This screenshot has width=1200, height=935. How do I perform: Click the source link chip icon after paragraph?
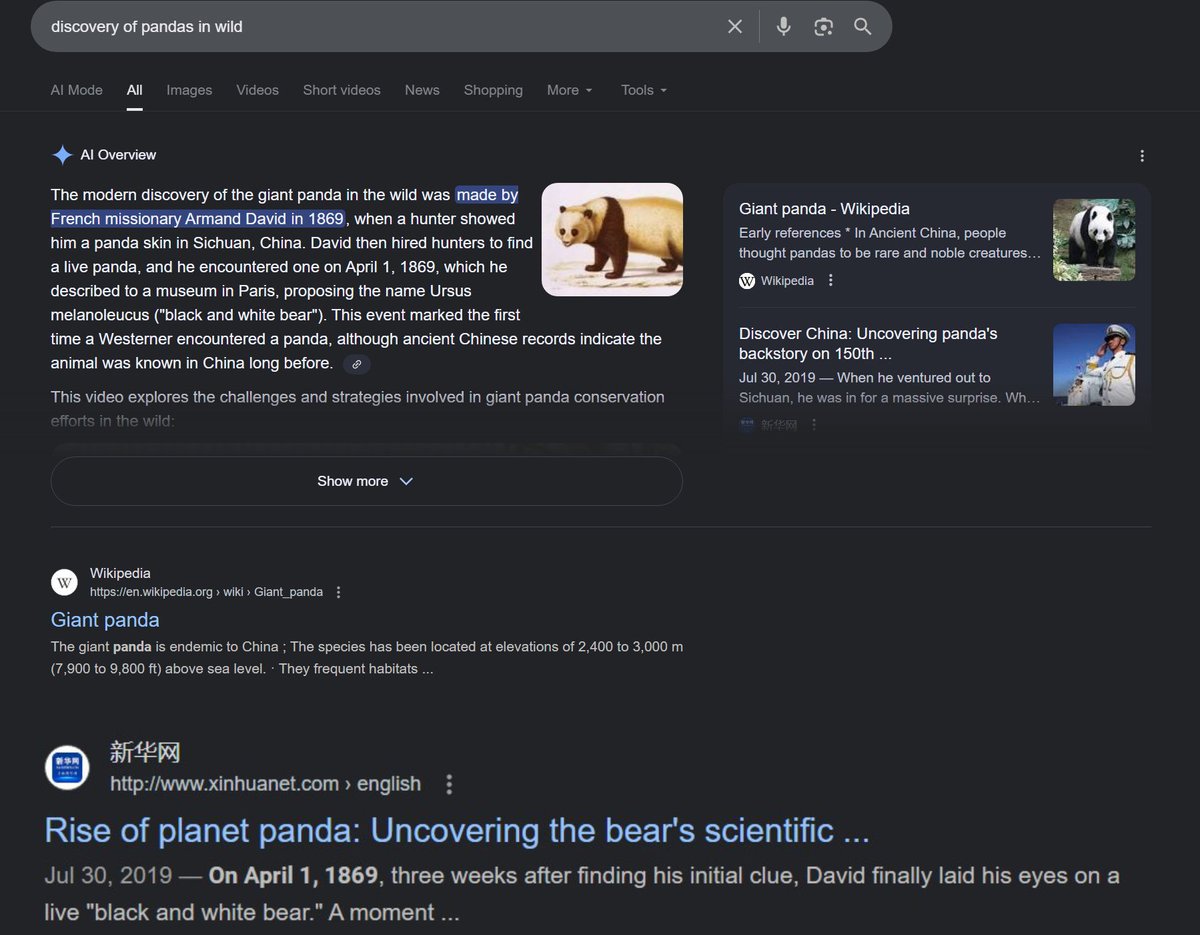click(x=357, y=364)
